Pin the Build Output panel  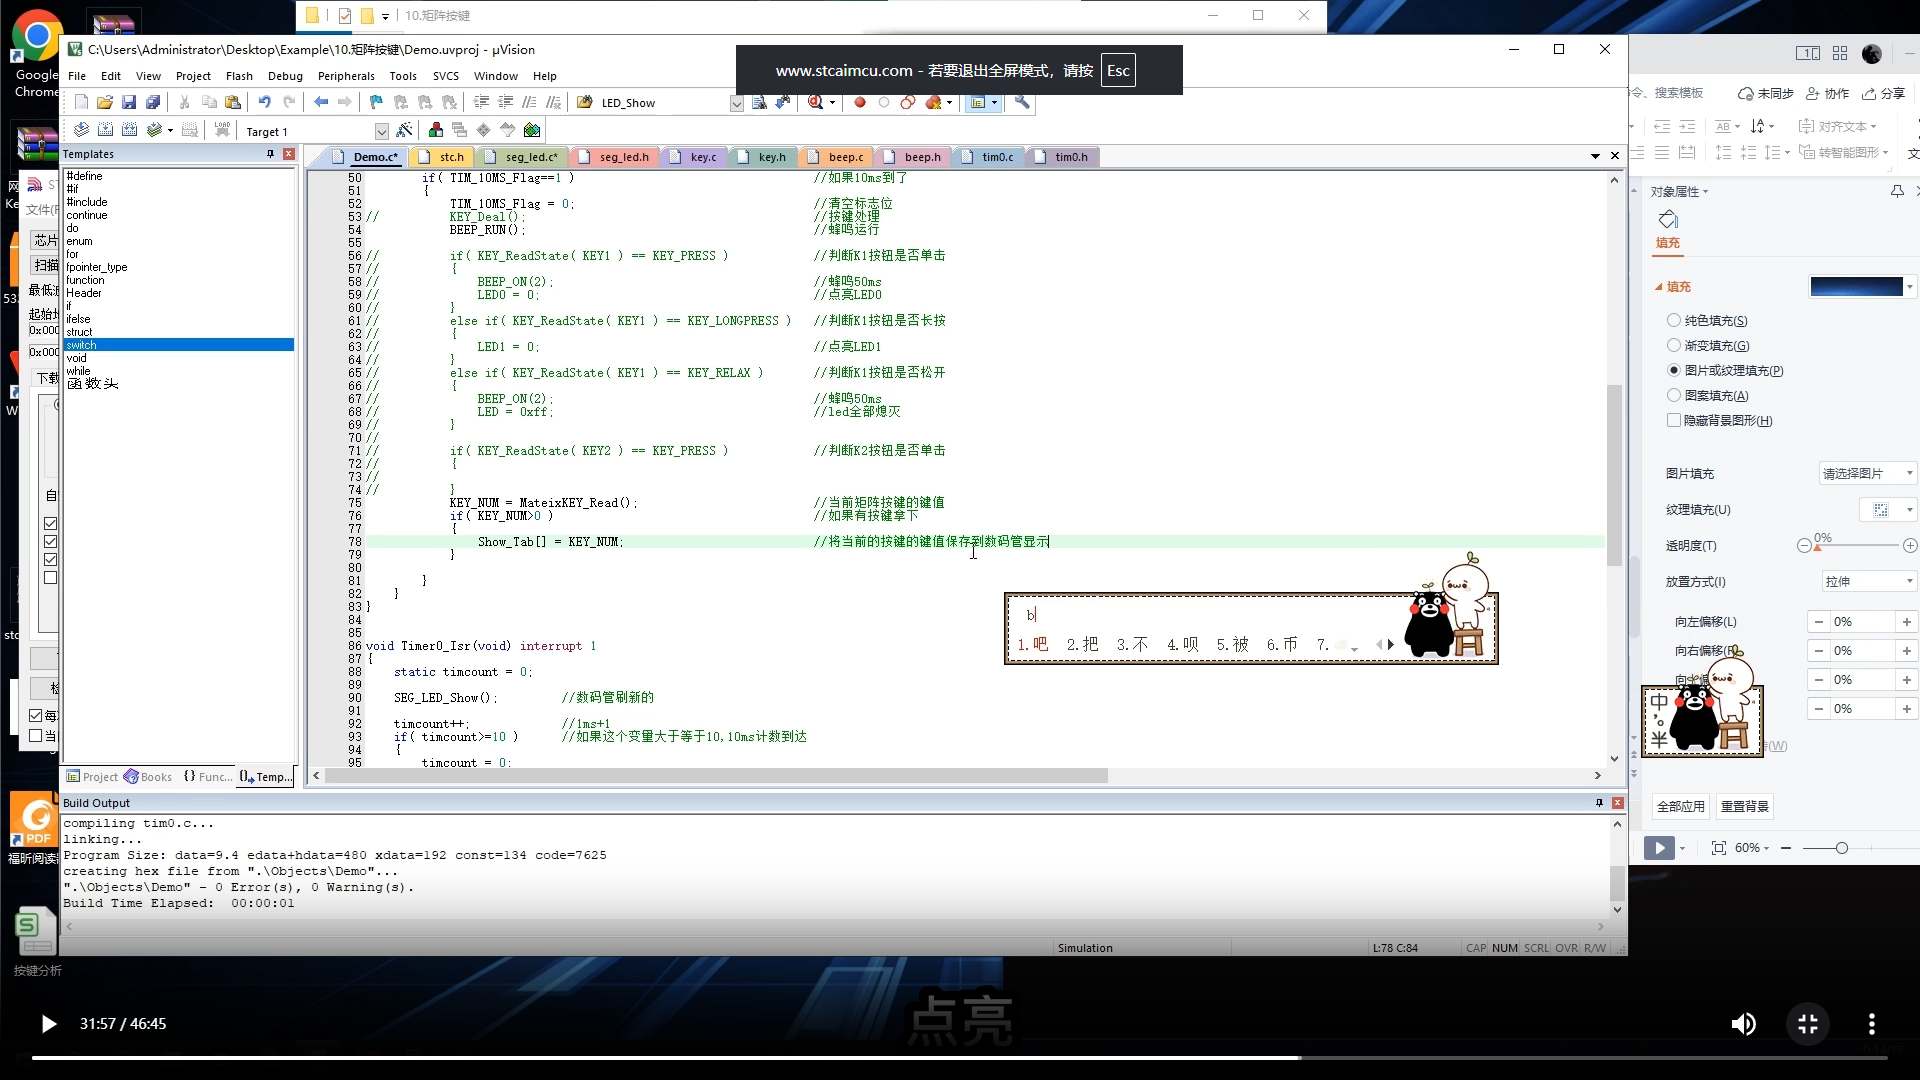click(1599, 802)
